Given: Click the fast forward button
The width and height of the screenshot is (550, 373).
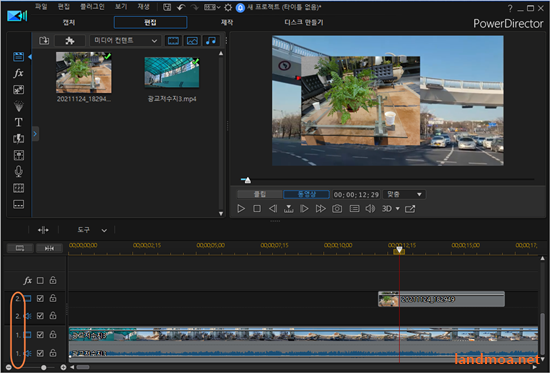Looking at the screenshot, I should pyautogui.click(x=320, y=209).
